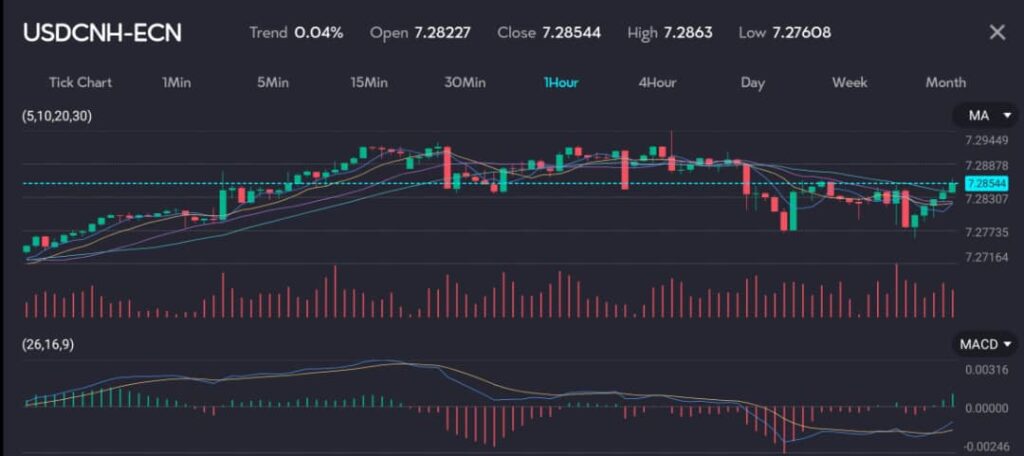Open the Month timeframe chart
Image resolution: width=1024 pixels, height=456 pixels.
coord(945,82)
